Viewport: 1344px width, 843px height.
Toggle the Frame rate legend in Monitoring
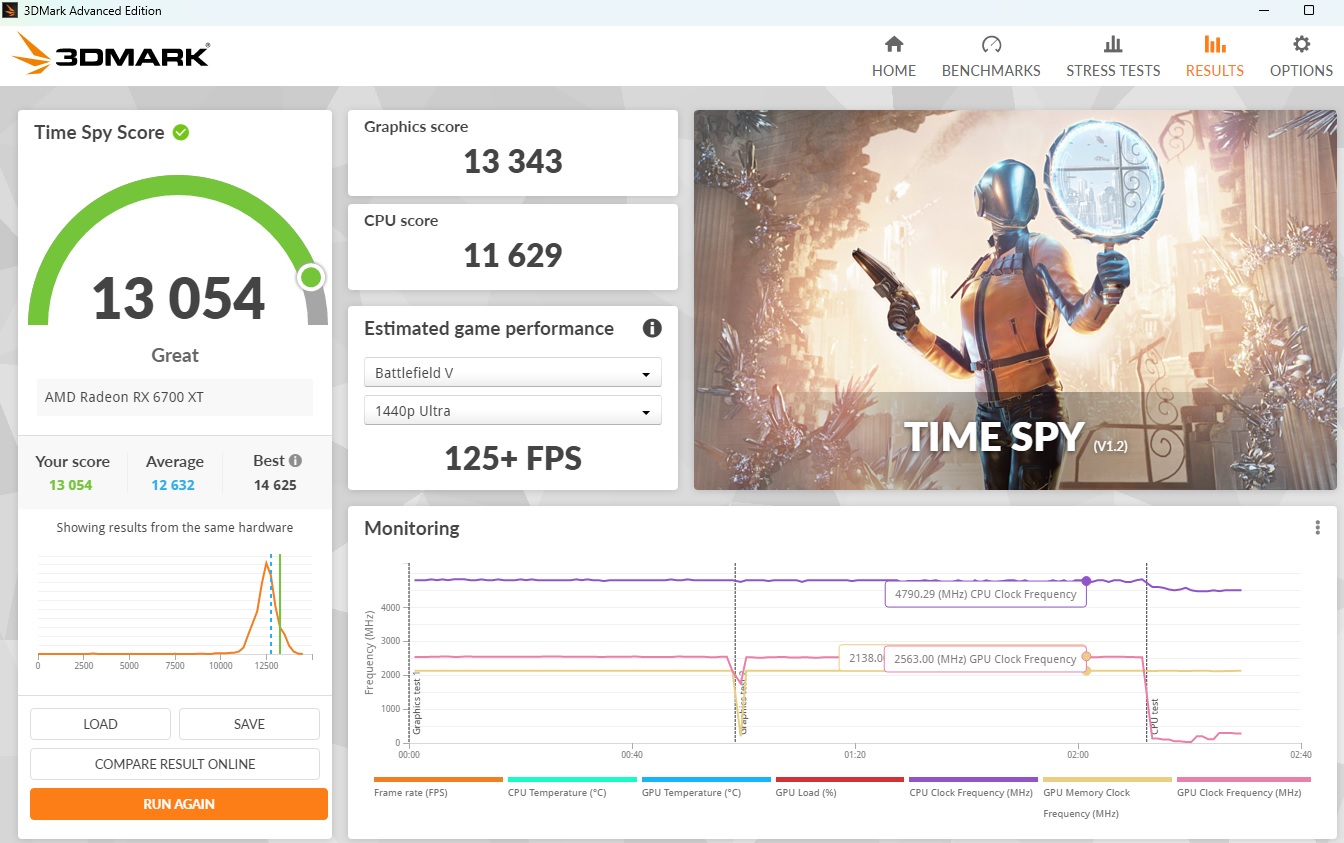coord(410,792)
